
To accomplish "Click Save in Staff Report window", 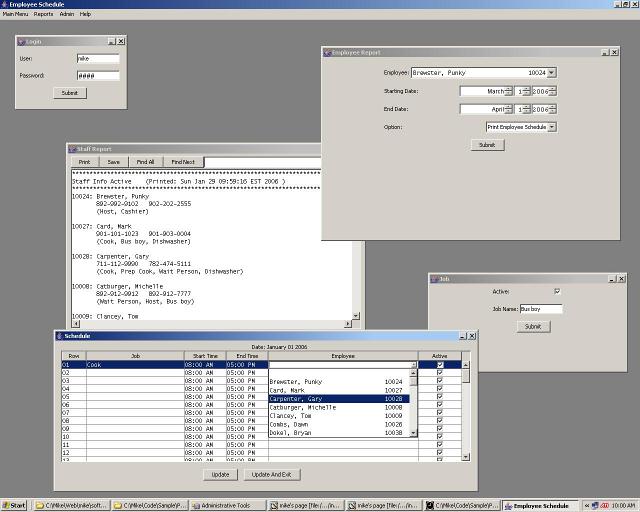I will pos(113,162).
